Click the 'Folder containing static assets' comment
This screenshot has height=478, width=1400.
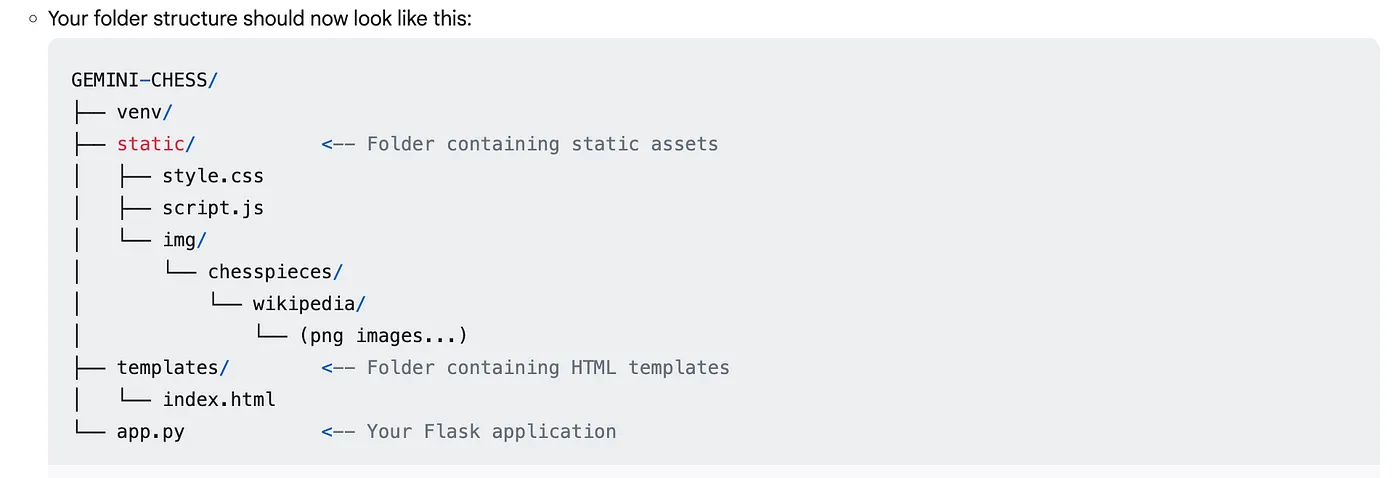[543, 144]
